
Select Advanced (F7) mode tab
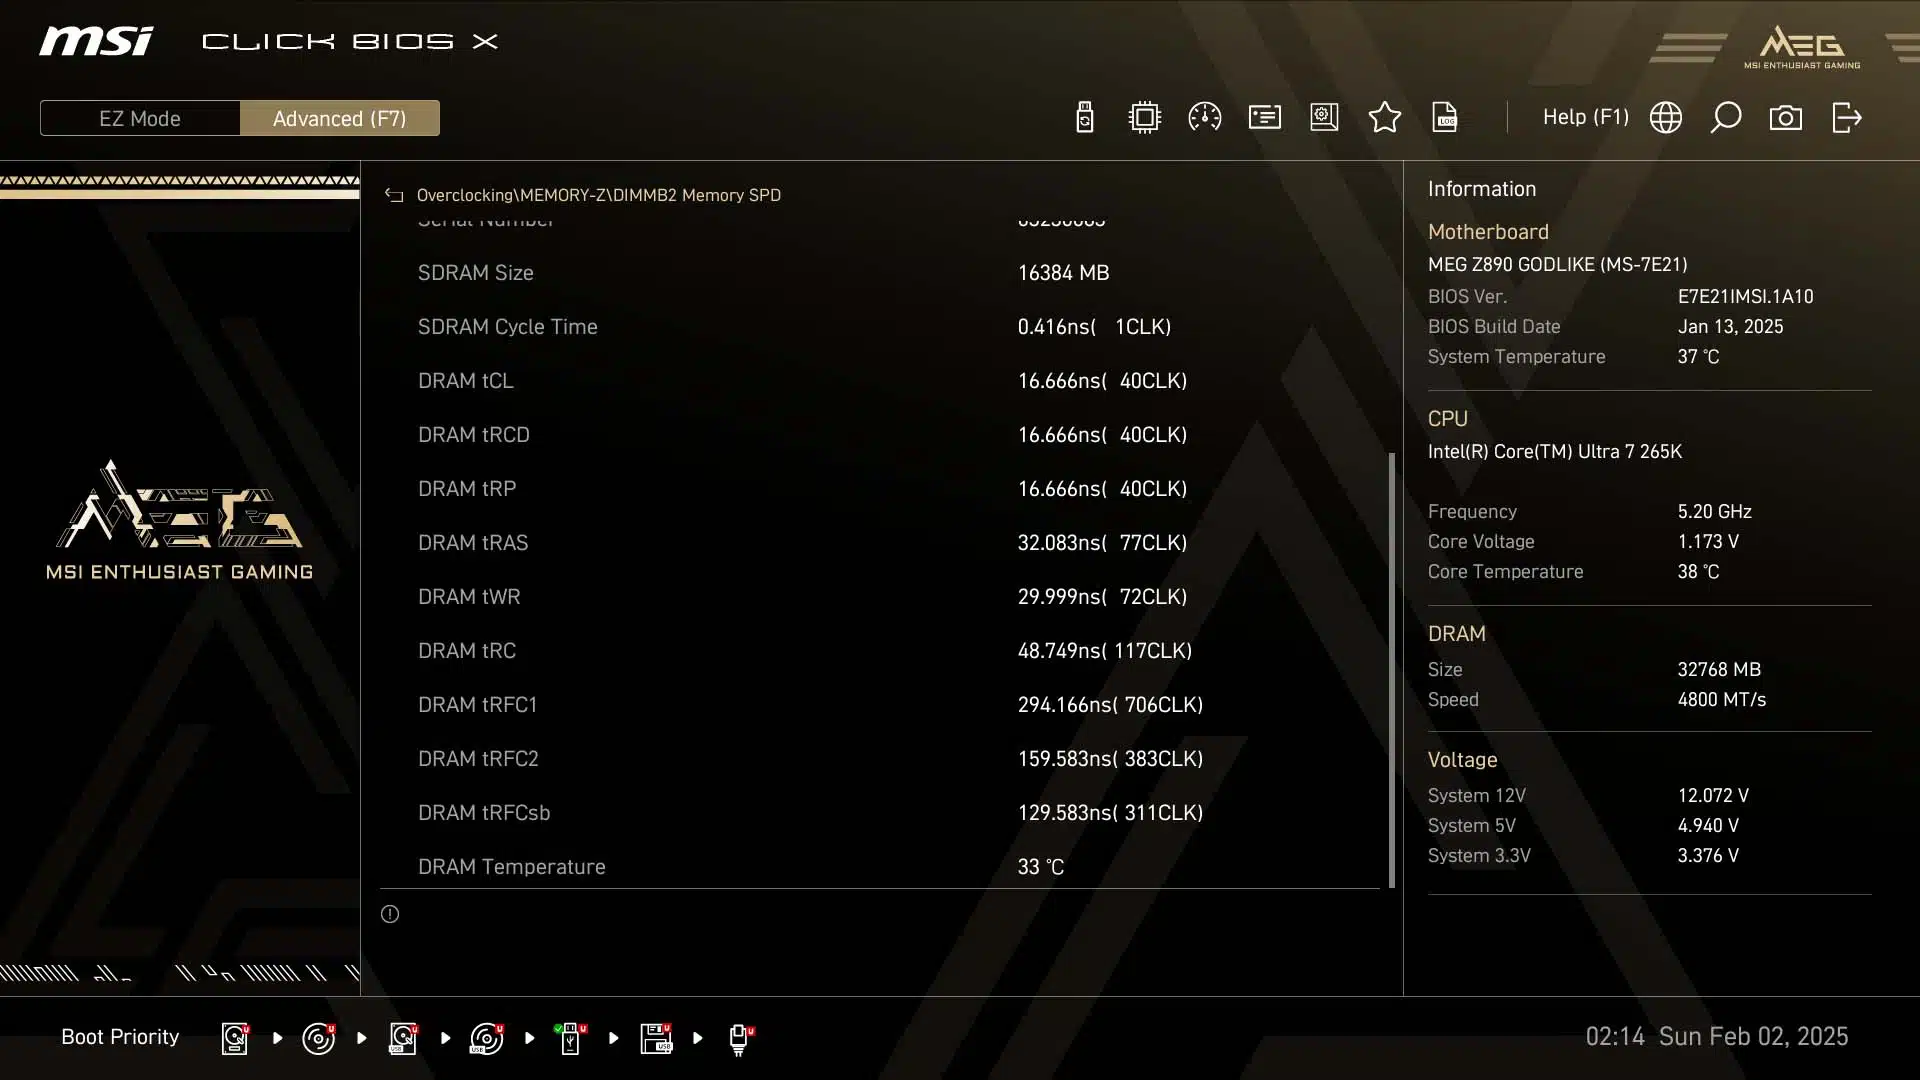click(x=340, y=118)
